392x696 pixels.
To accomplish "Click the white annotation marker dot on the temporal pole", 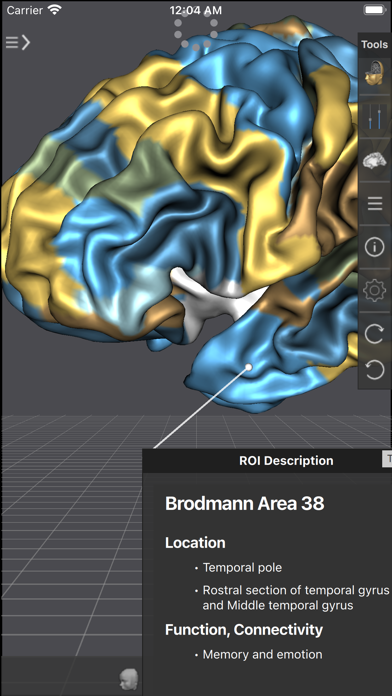I will 249,367.
